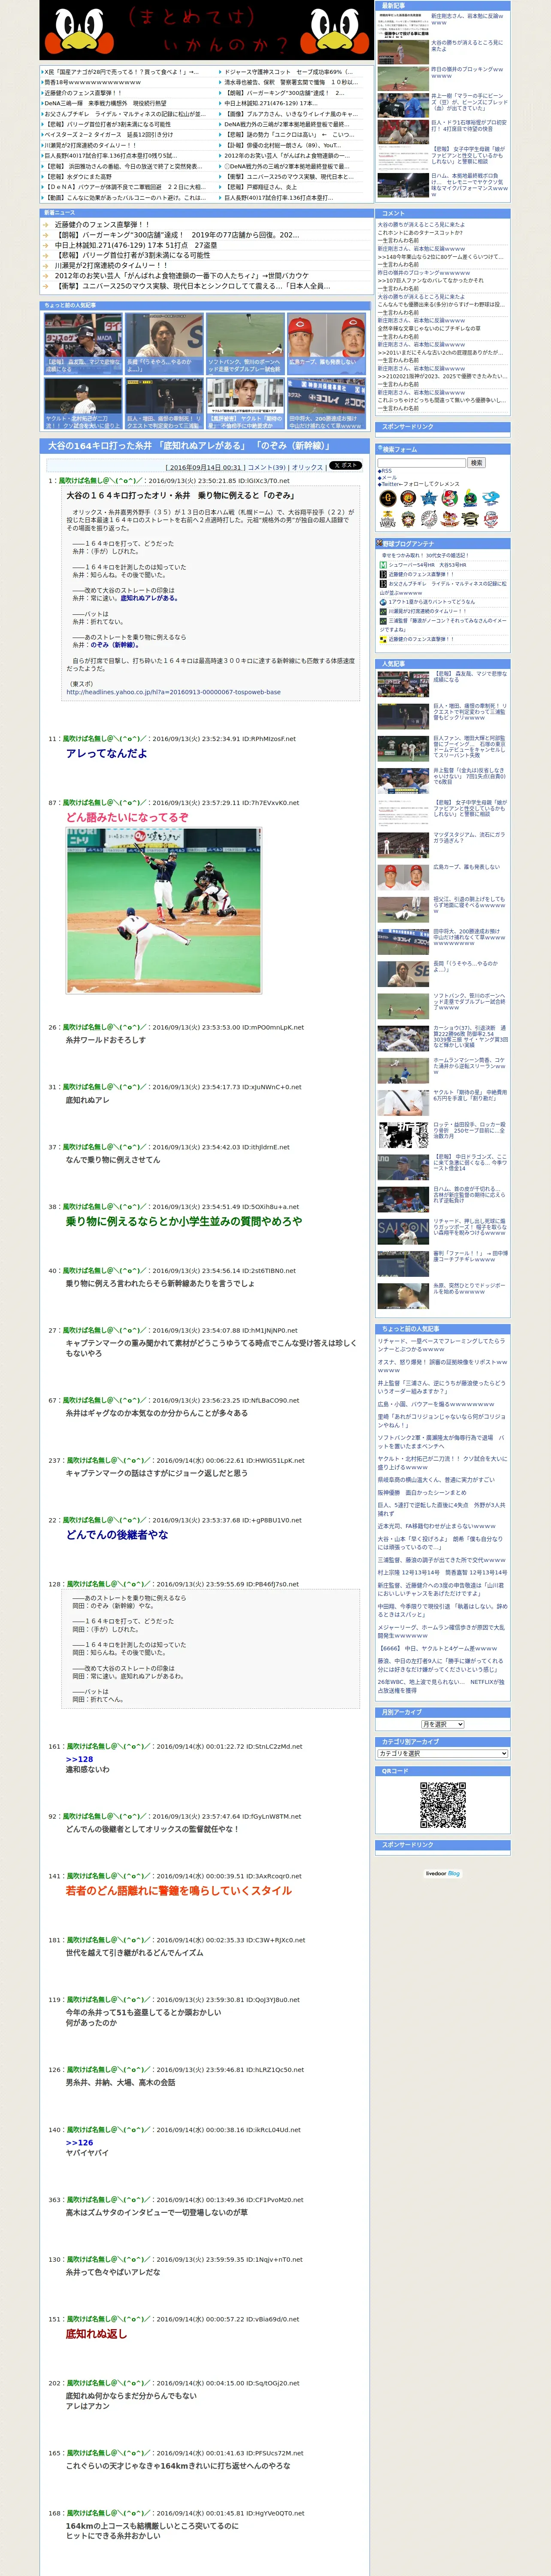This screenshot has width=551, height=2576.
Task: Click the QR code image
Action: coord(443,1805)
